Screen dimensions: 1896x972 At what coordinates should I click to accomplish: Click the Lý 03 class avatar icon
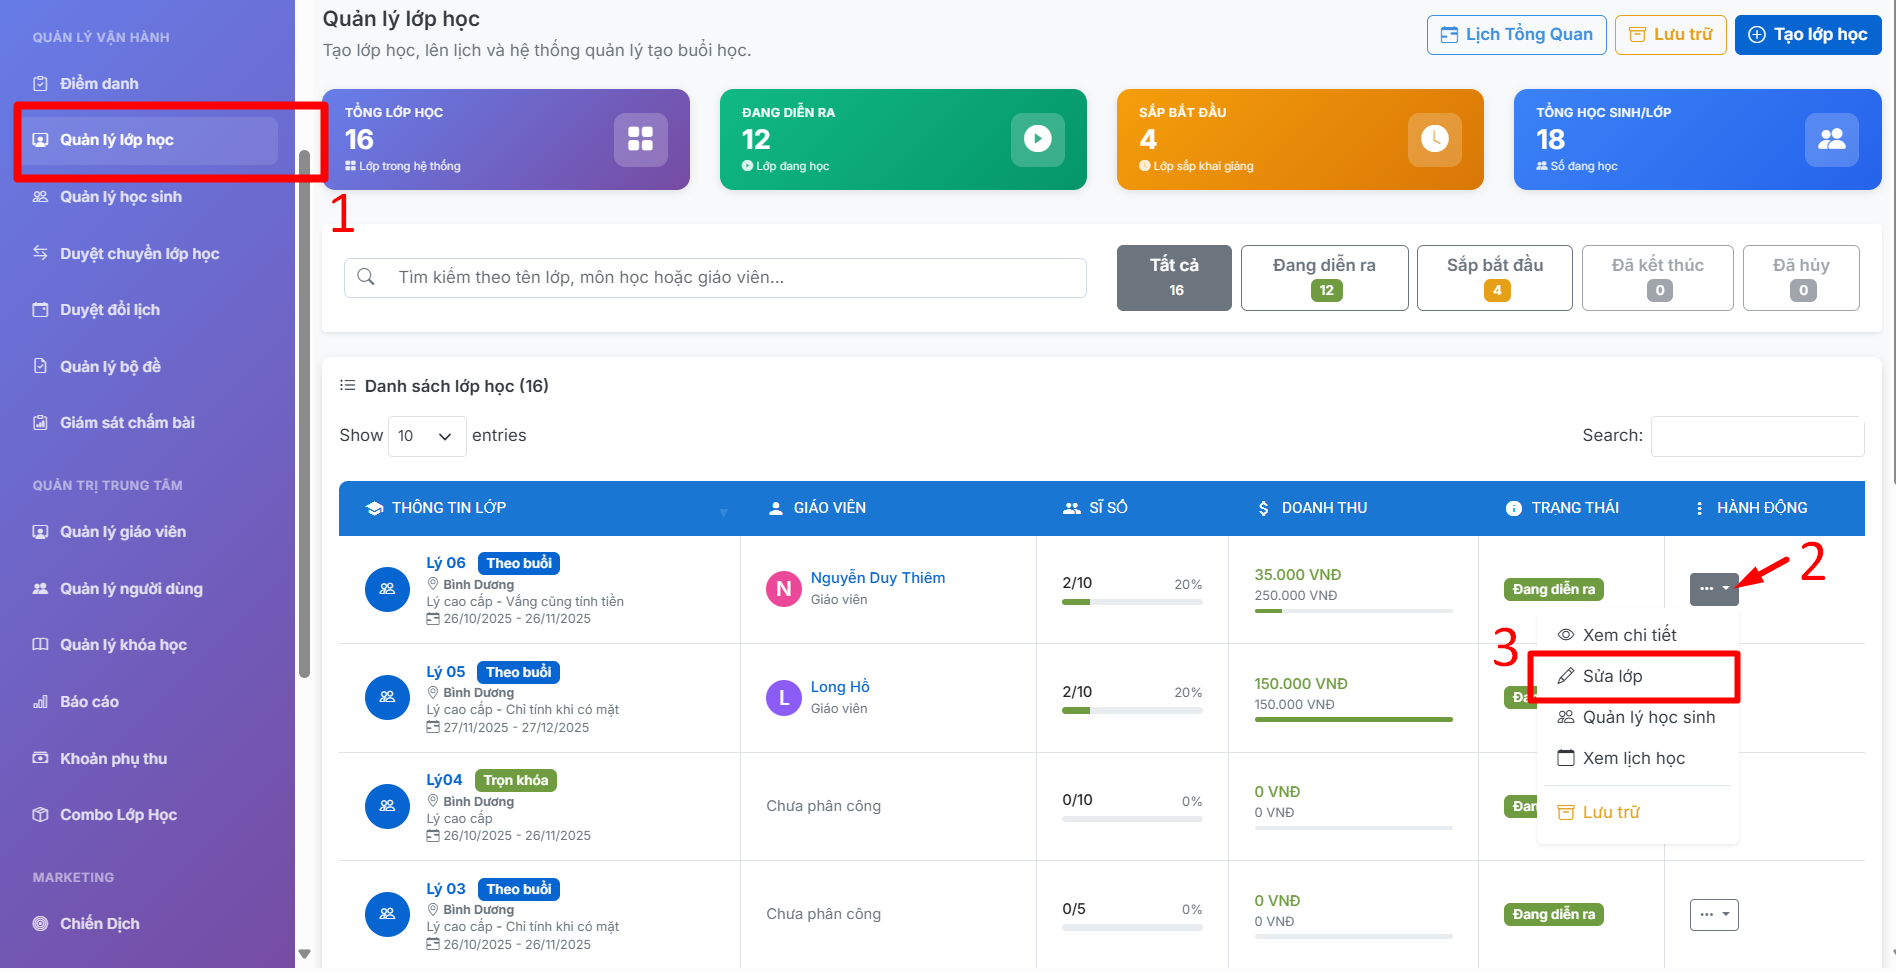(x=387, y=915)
